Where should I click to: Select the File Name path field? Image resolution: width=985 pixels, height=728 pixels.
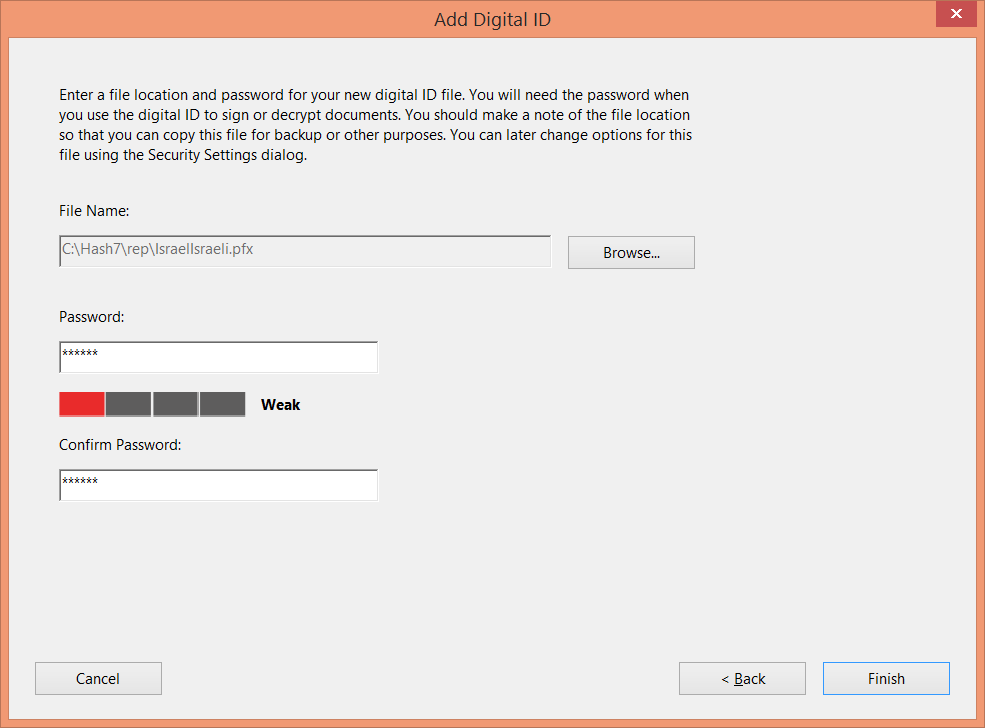(305, 251)
